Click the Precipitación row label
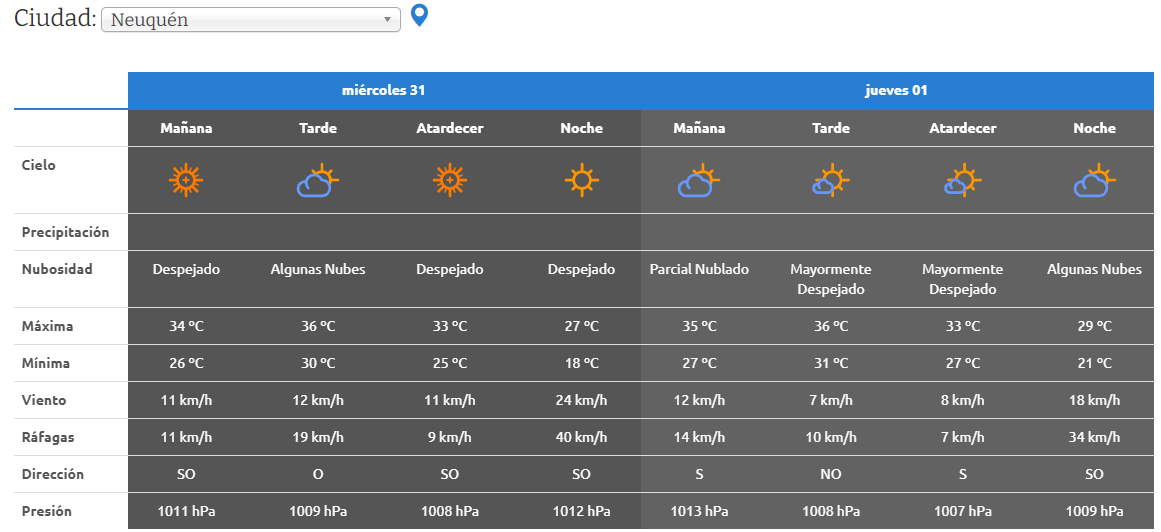This screenshot has width=1161, height=532. point(65,232)
